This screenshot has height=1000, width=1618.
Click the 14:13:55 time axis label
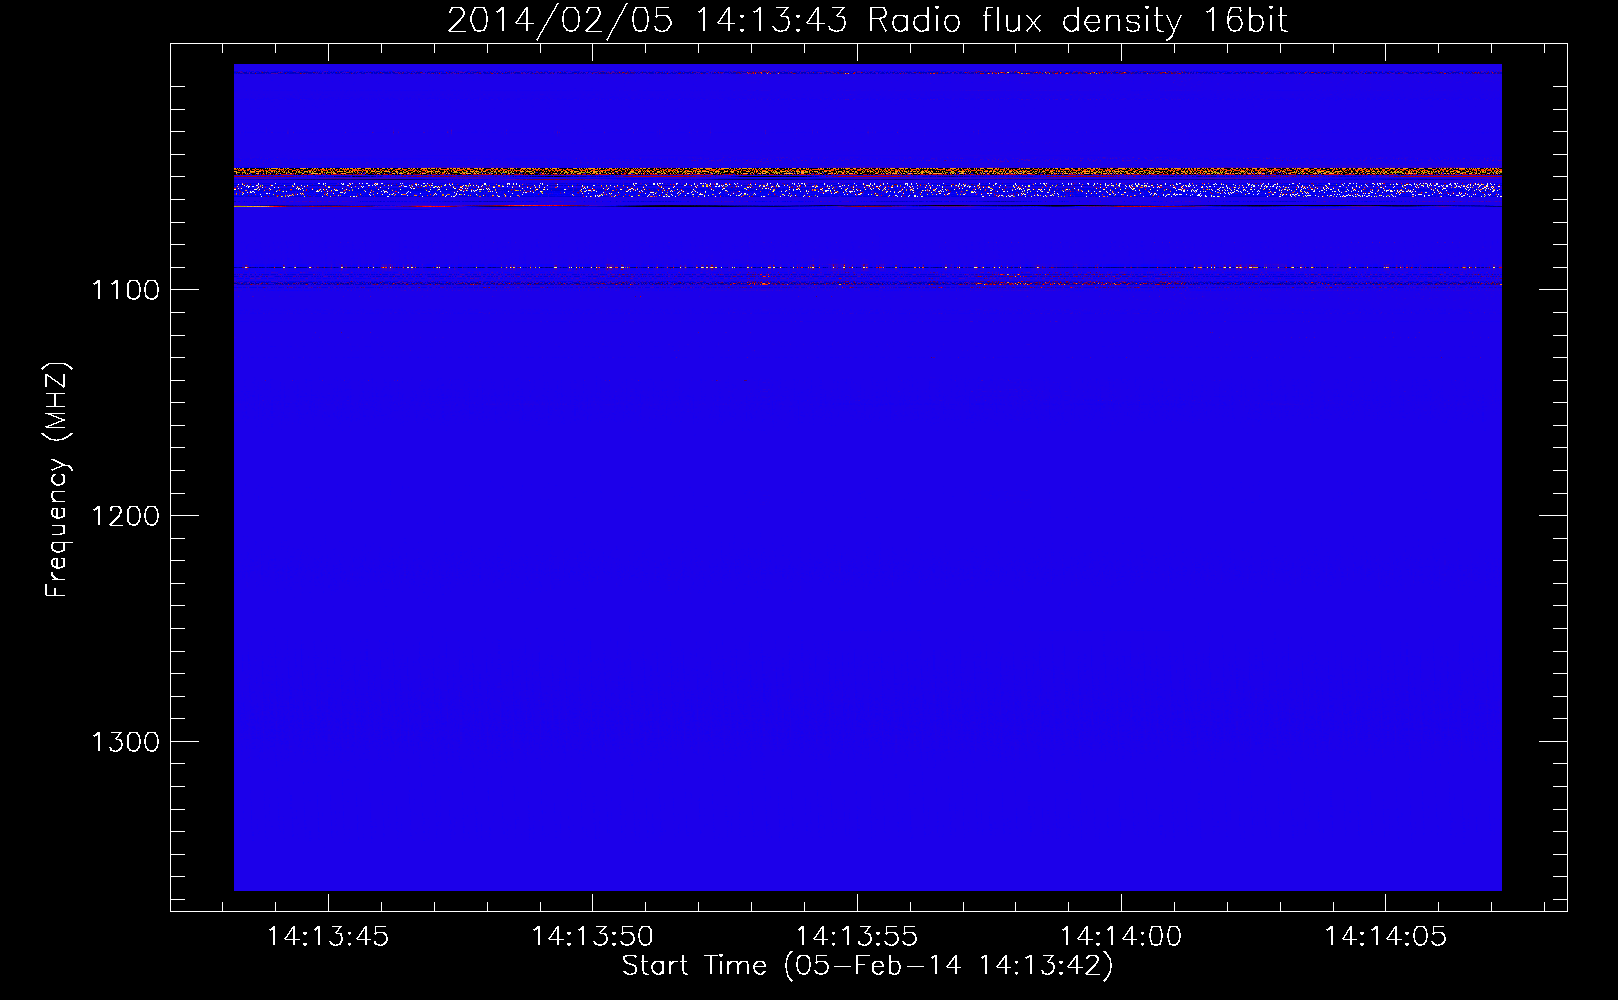click(x=857, y=937)
